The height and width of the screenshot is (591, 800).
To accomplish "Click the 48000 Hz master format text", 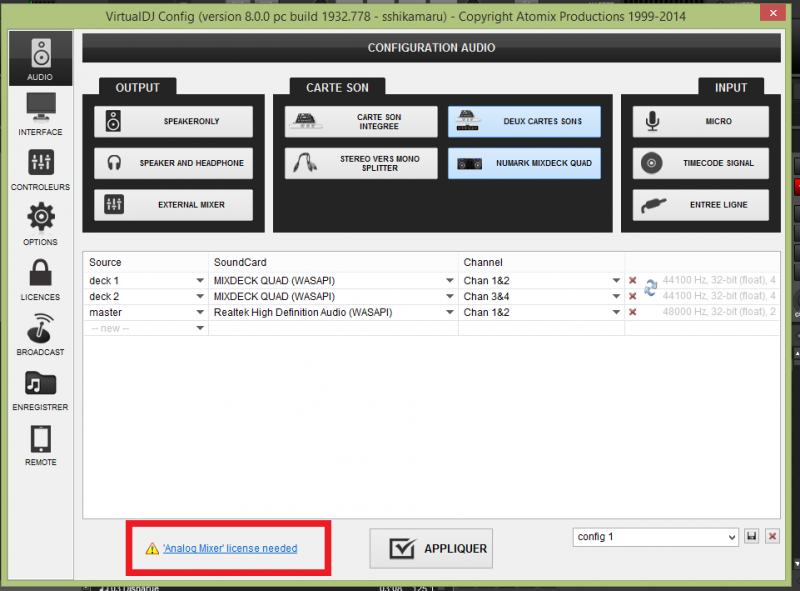I will pyautogui.click(x=719, y=312).
